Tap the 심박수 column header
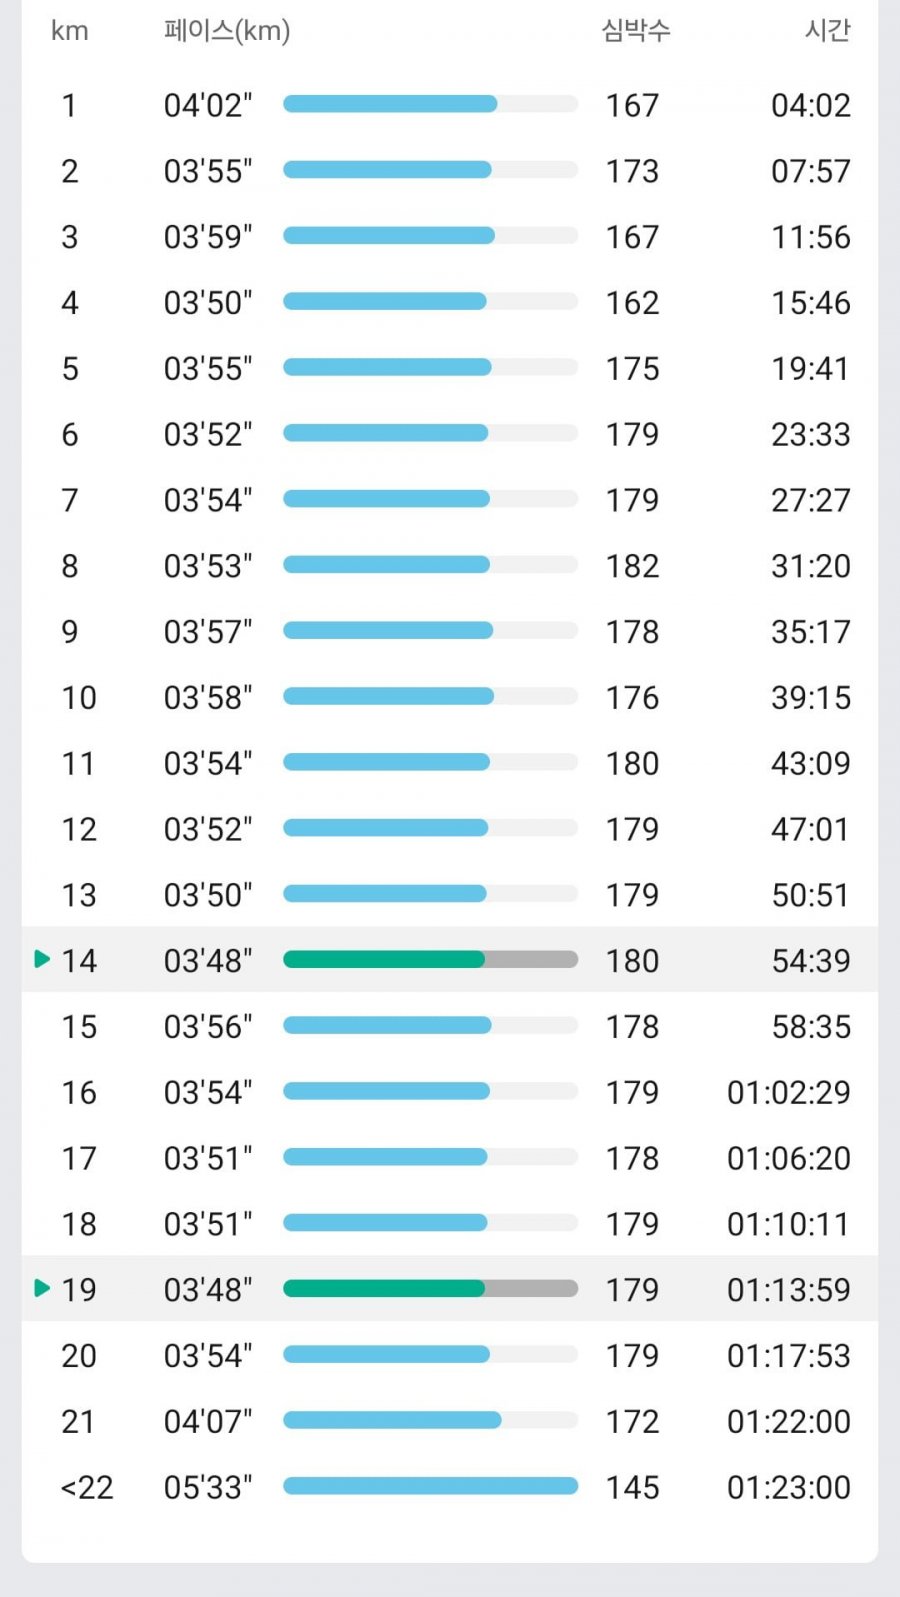This screenshot has width=900, height=1597. pos(636,30)
